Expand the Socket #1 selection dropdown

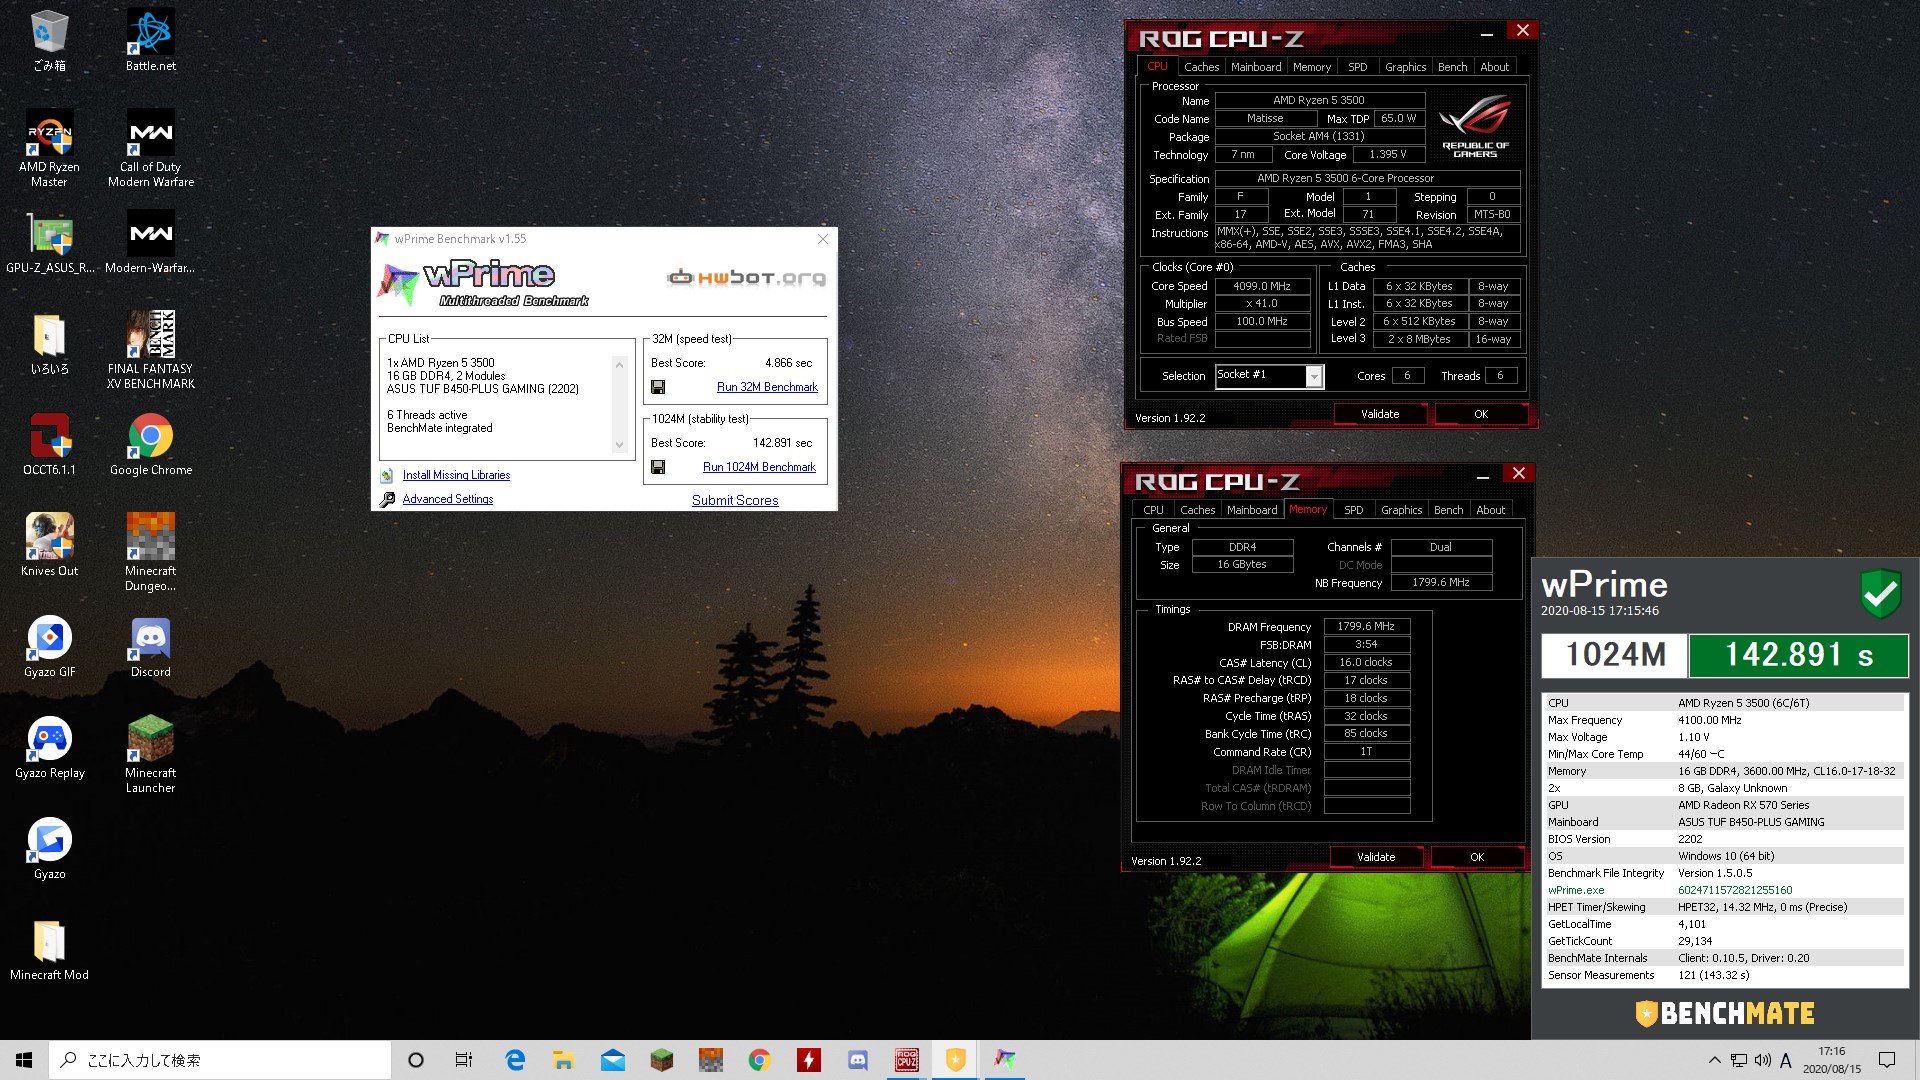coord(1314,376)
